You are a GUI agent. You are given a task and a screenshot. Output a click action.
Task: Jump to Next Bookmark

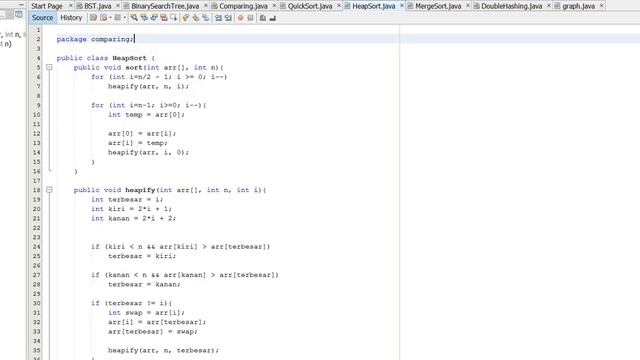(196, 18)
